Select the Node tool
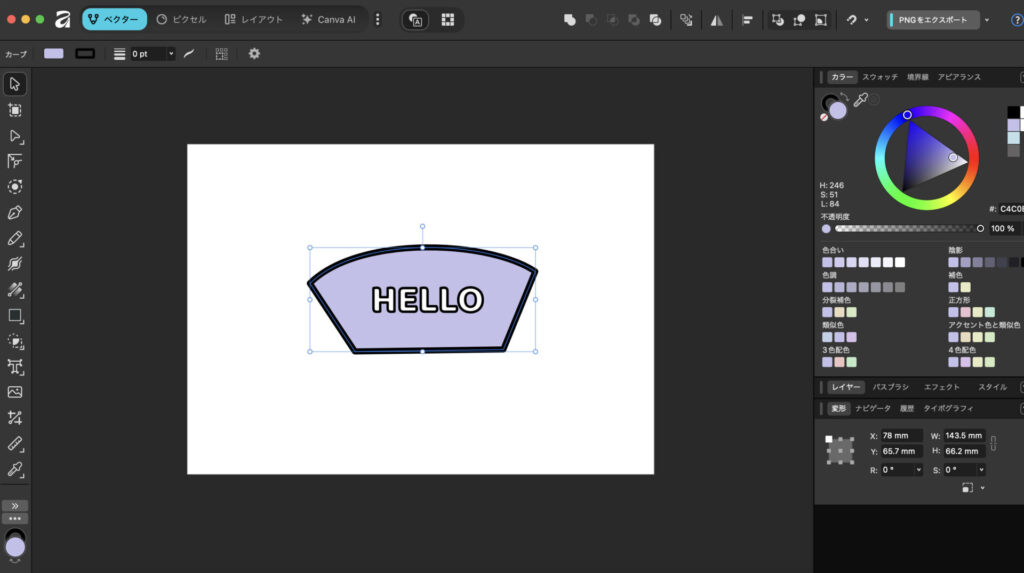Image resolution: width=1024 pixels, height=573 pixels. tap(15, 135)
